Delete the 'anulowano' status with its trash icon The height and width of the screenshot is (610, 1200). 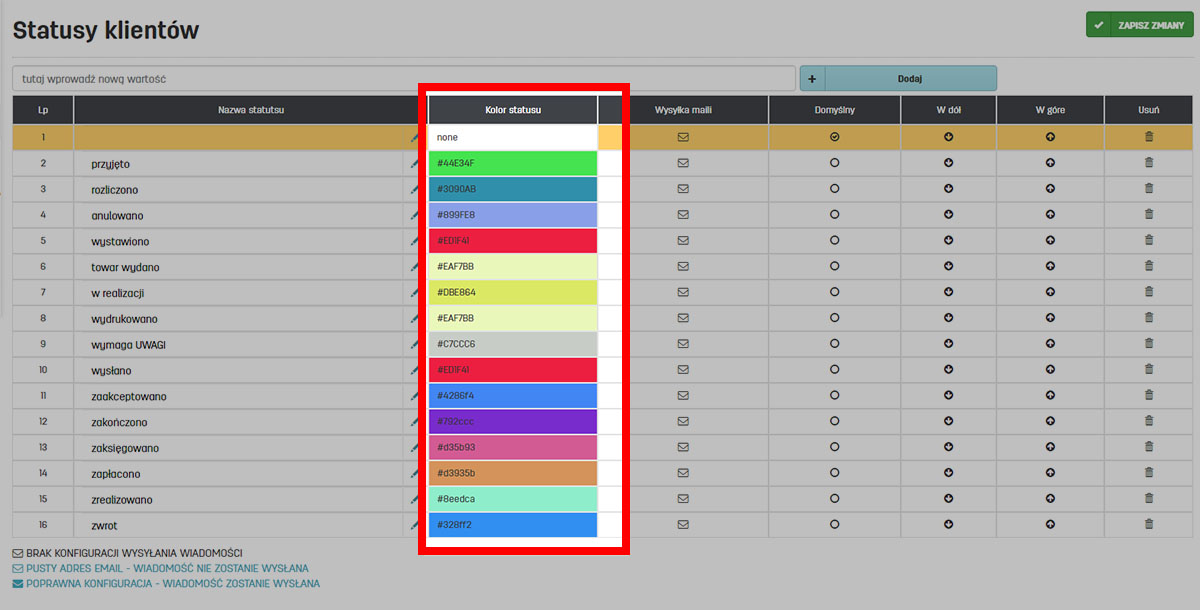(1149, 214)
